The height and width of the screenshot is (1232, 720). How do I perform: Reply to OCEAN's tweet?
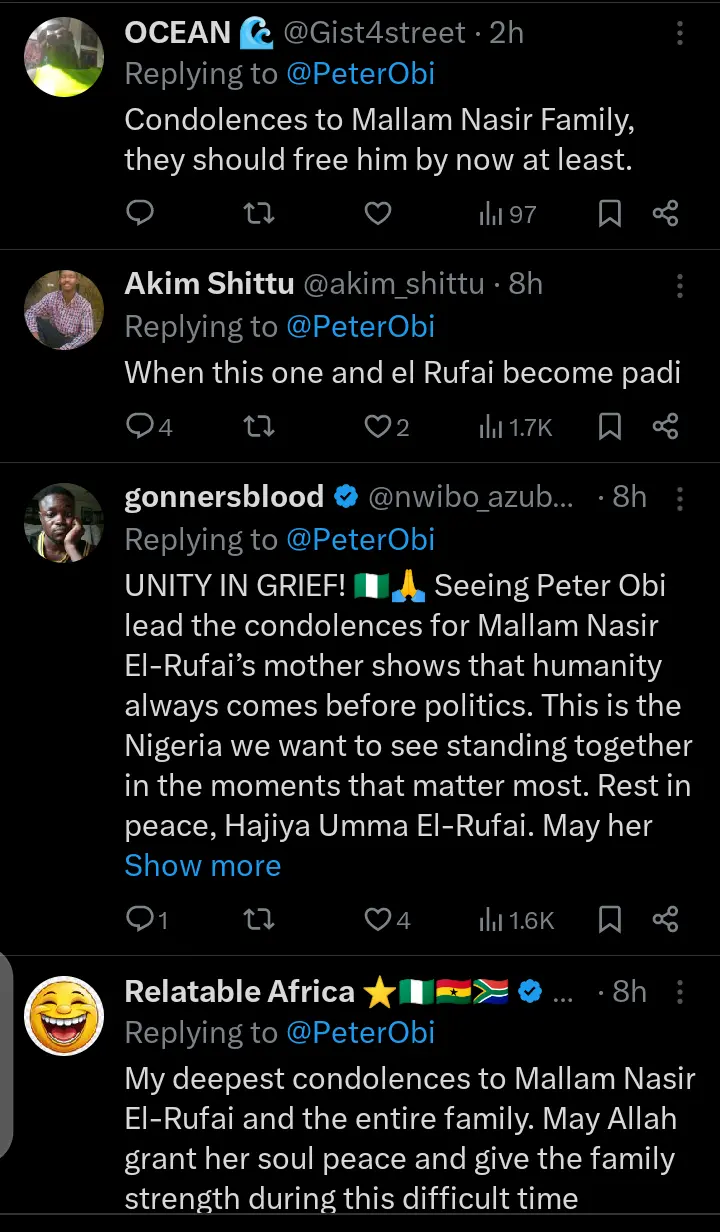(x=141, y=213)
